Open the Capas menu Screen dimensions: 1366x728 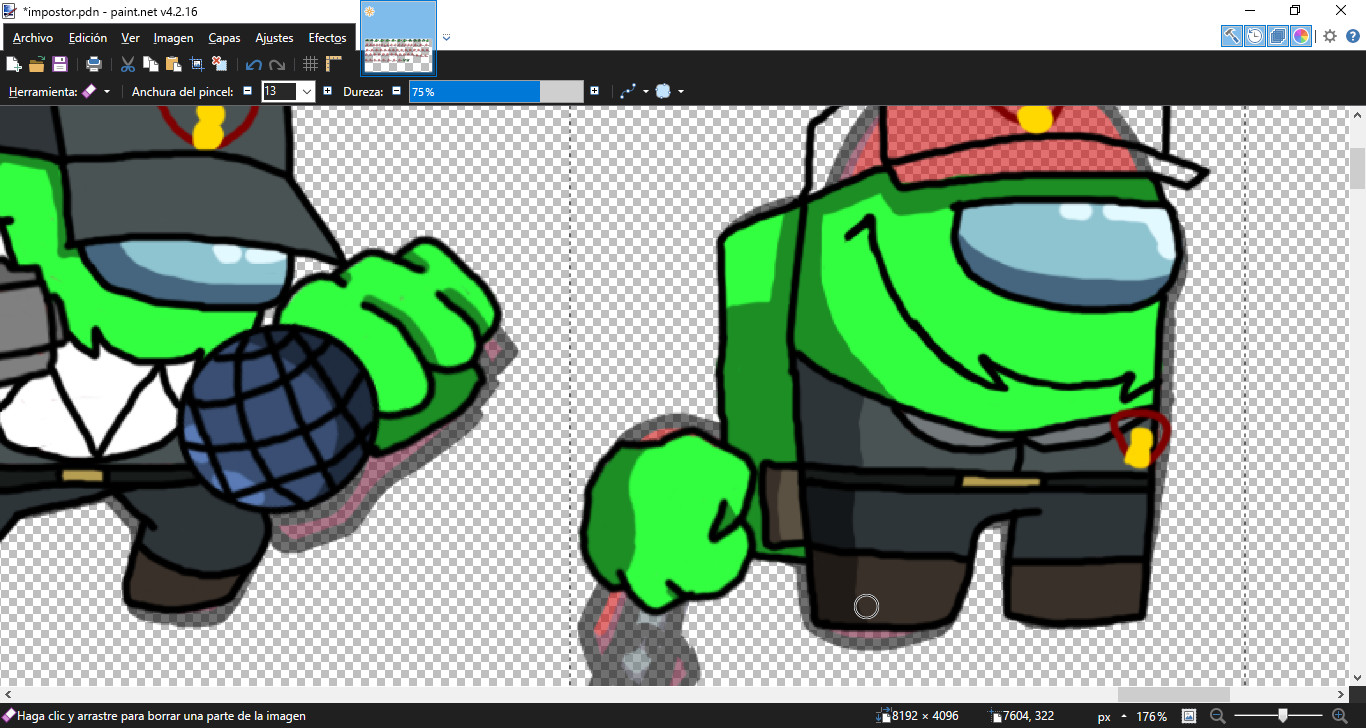pos(223,37)
